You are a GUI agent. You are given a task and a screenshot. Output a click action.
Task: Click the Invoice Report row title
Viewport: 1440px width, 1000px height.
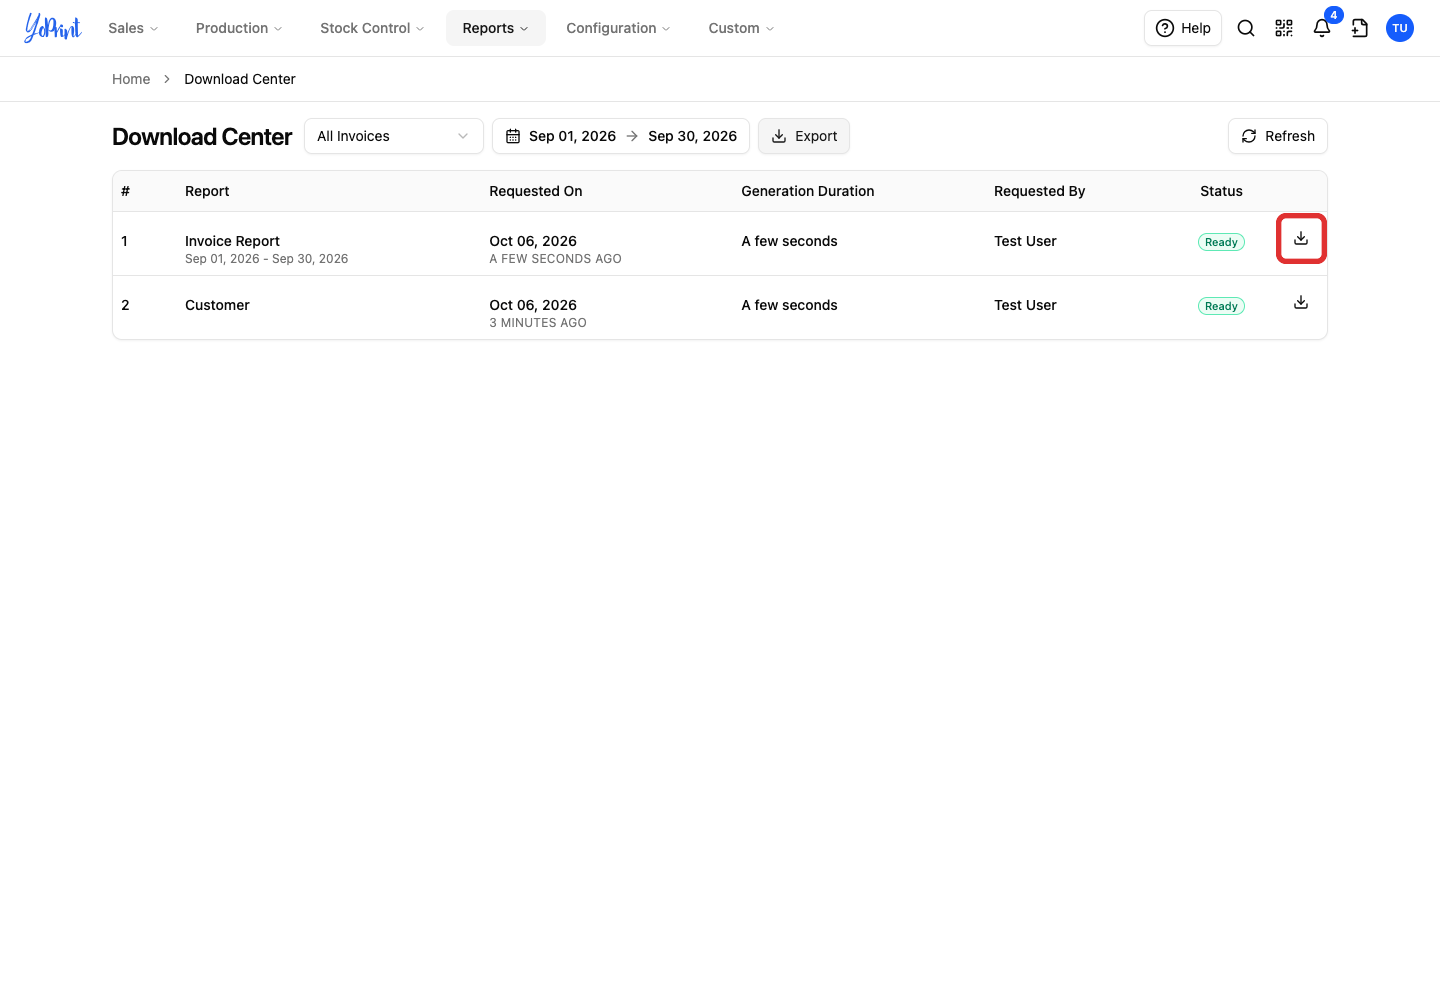(x=232, y=241)
